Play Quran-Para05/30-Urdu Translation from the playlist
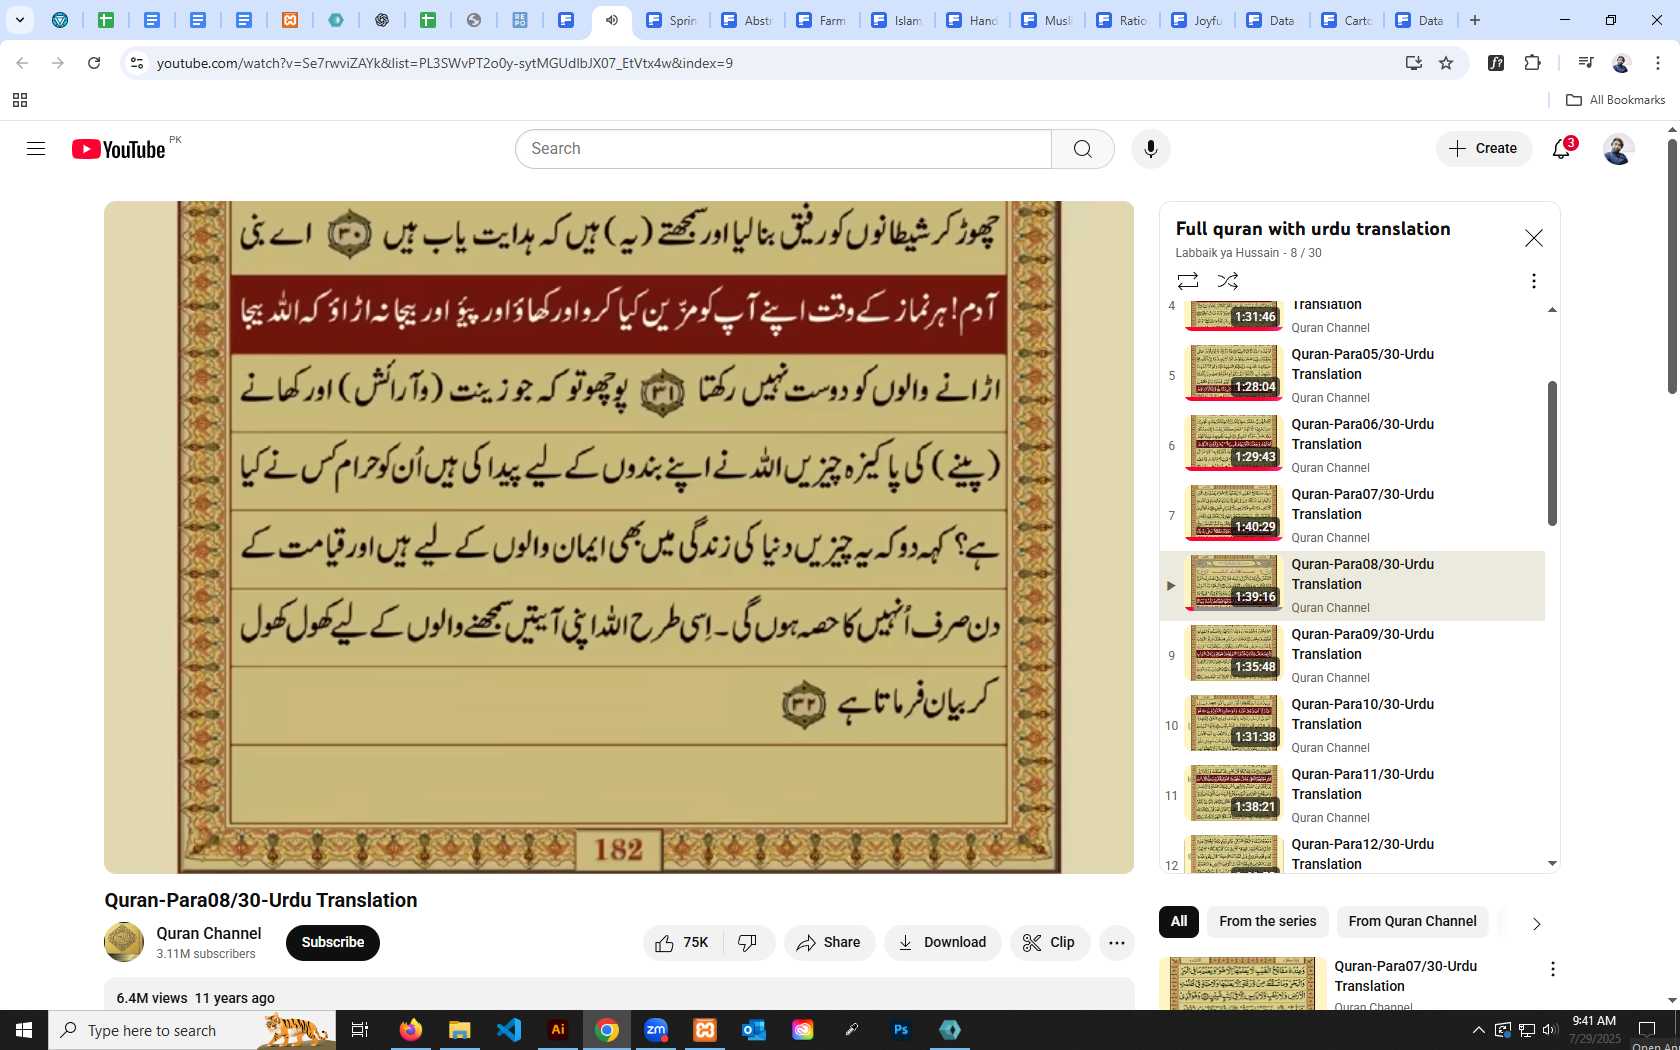Image resolution: width=1680 pixels, height=1050 pixels. [1352, 375]
